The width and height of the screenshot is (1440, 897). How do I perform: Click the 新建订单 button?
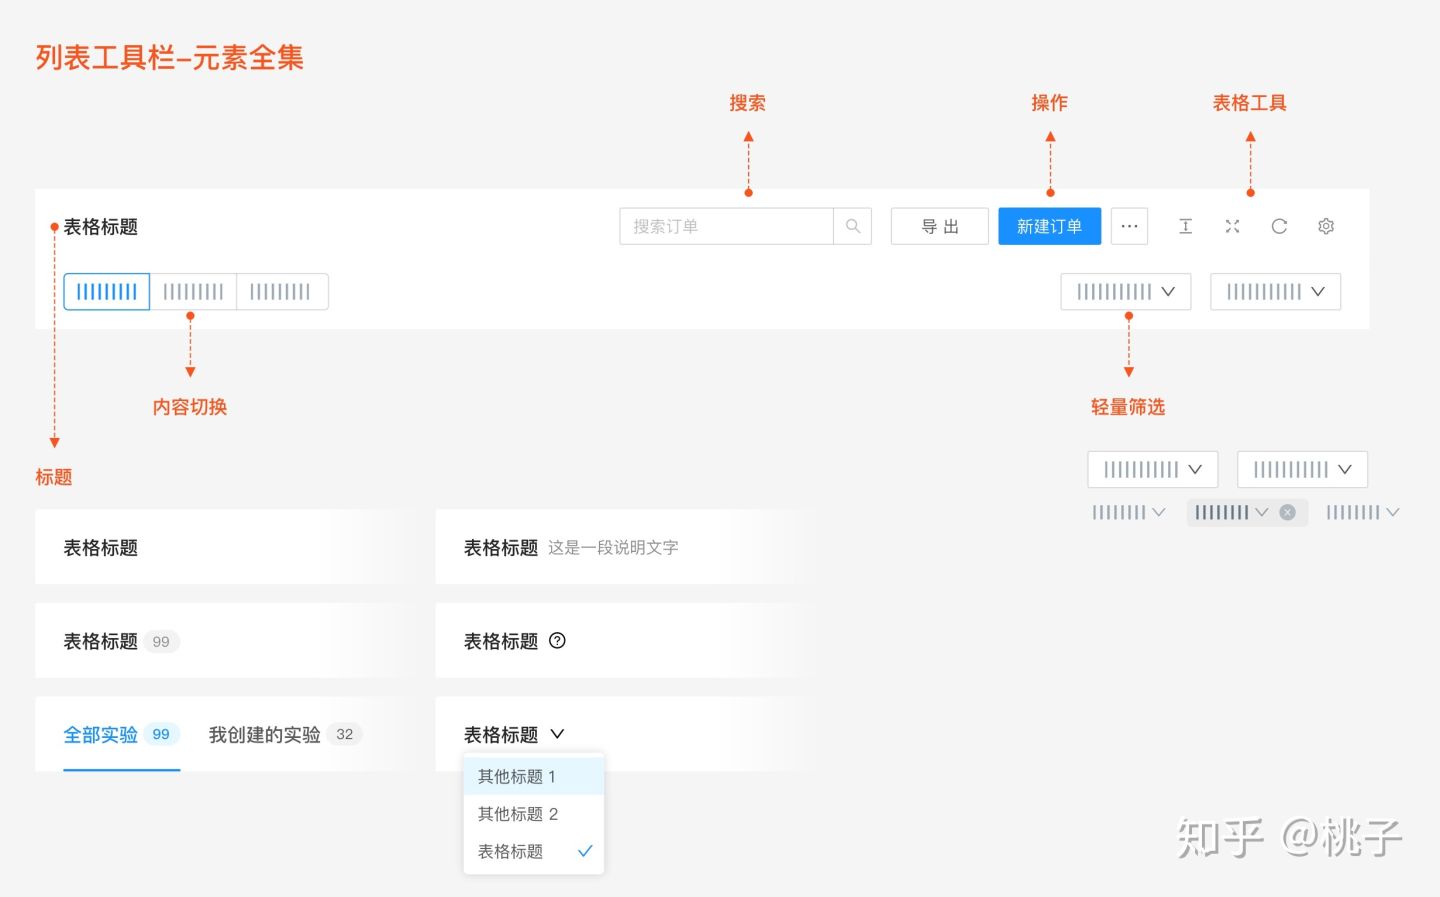coord(1049,226)
